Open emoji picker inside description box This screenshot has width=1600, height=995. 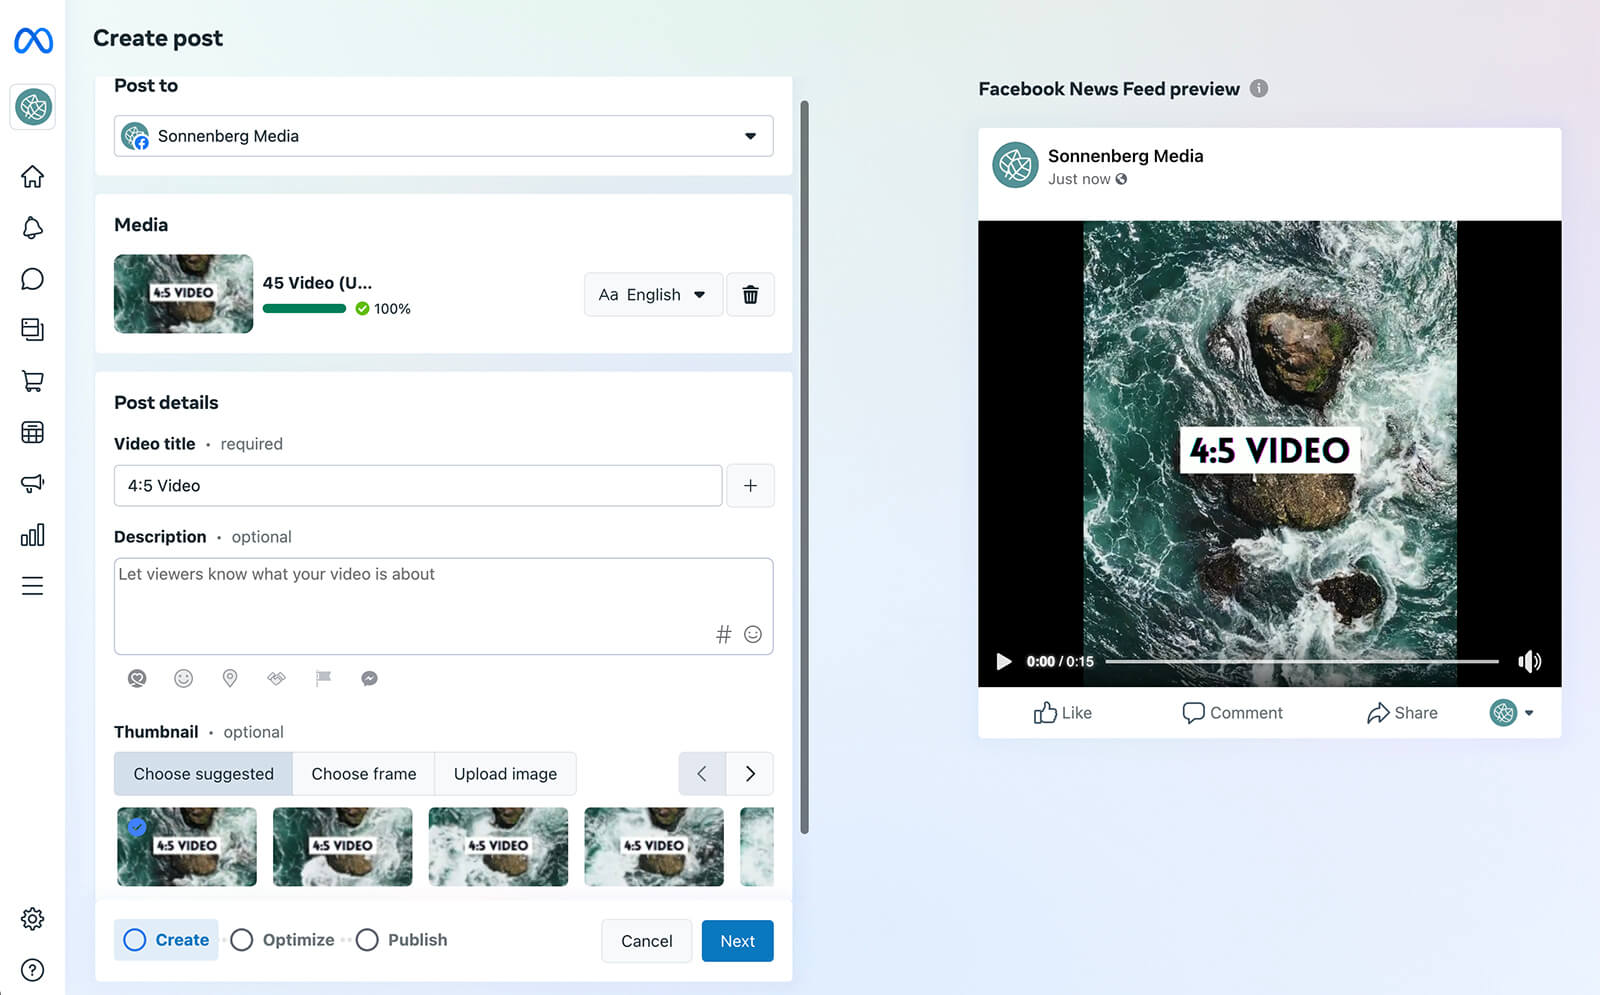point(753,634)
